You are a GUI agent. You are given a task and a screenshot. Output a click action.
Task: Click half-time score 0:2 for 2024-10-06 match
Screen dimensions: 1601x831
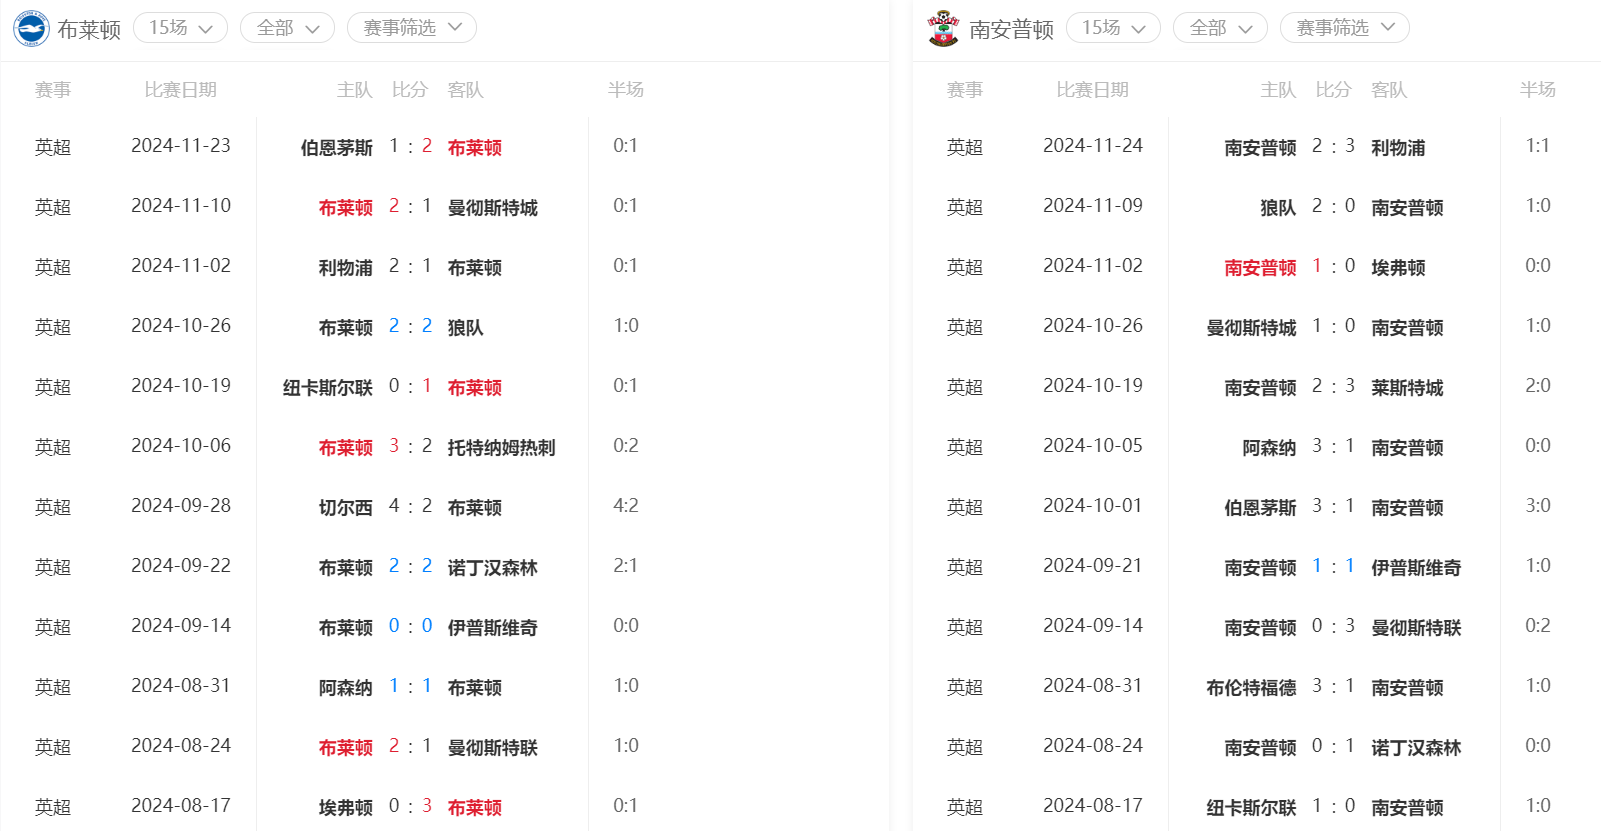pos(626,446)
